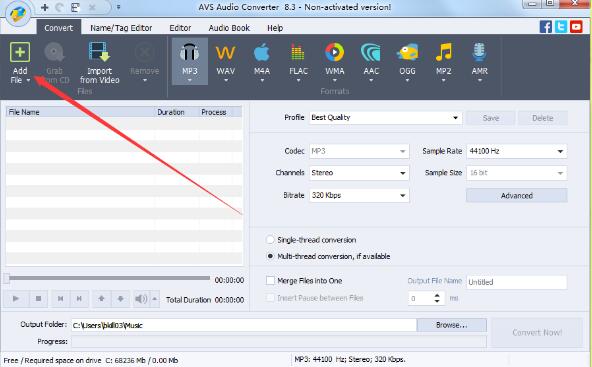Open the Help tab
The image size is (592, 367).
click(275, 28)
